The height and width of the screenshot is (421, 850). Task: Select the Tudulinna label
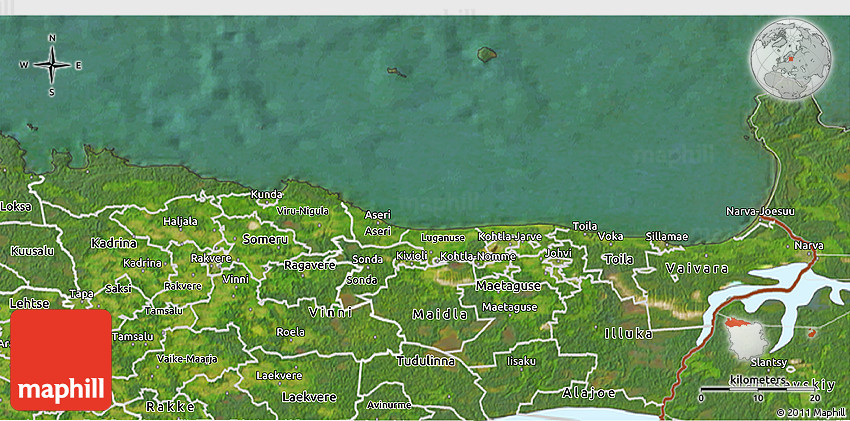click(x=426, y=360)
